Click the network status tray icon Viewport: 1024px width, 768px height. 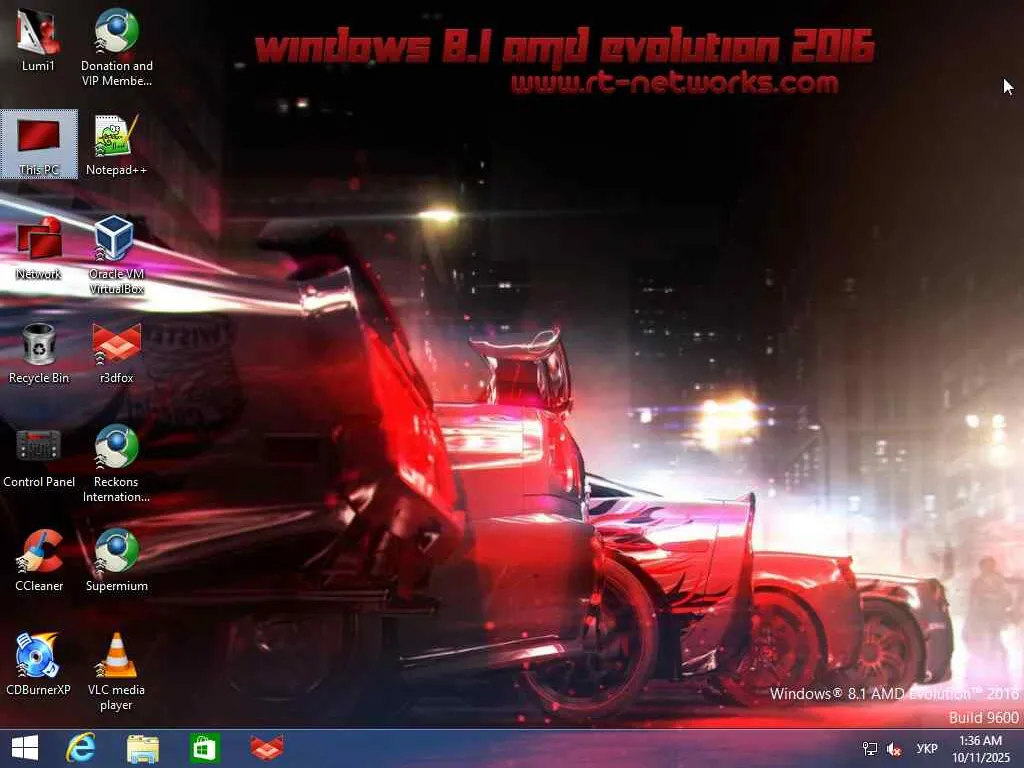[870, 749]
